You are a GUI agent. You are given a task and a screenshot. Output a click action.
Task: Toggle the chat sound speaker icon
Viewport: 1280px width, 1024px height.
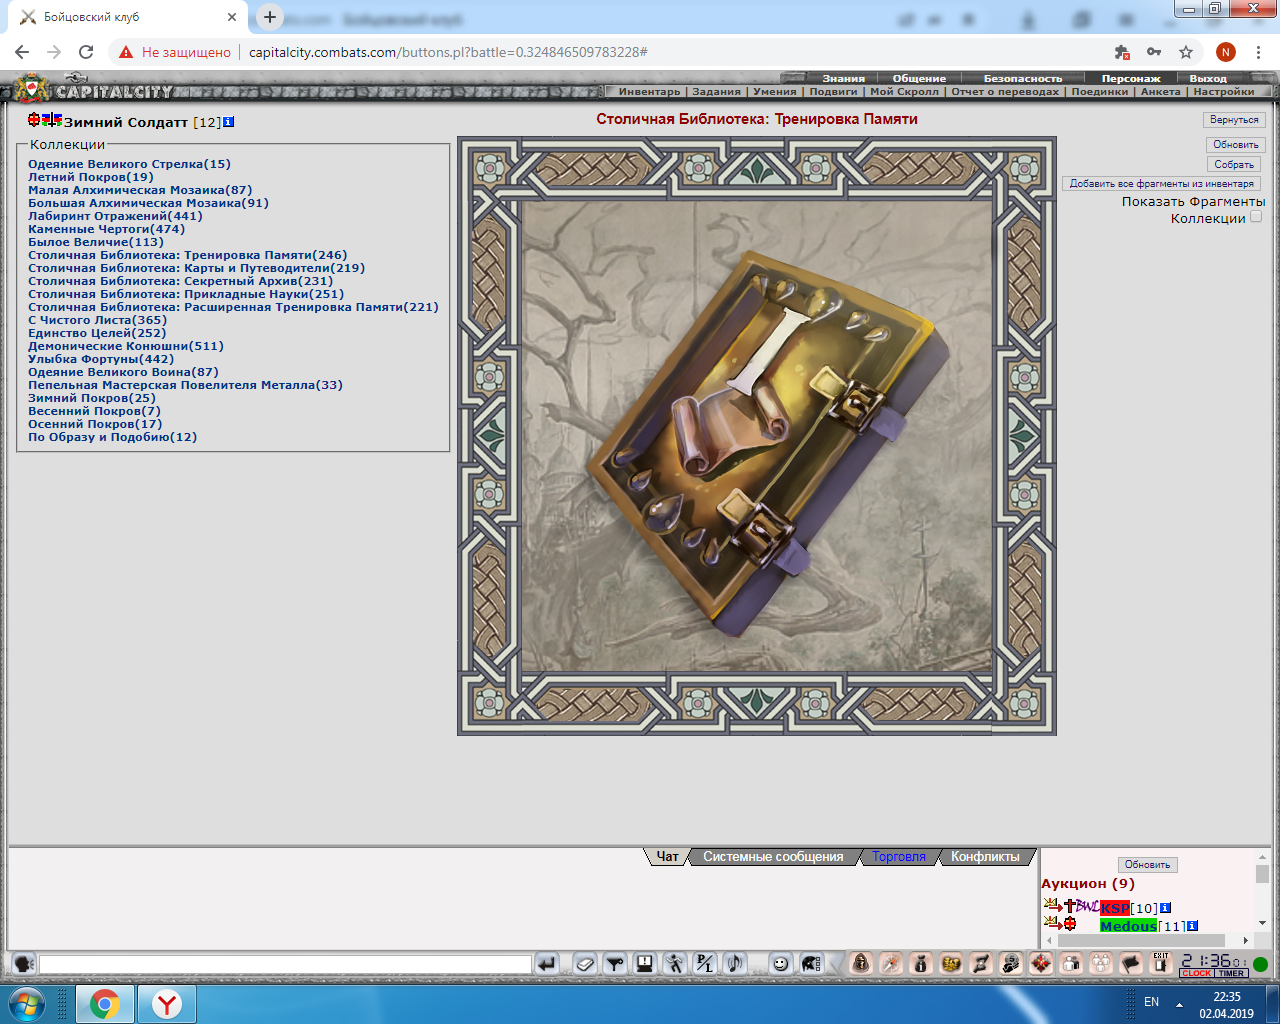click(x=735, y=964)
